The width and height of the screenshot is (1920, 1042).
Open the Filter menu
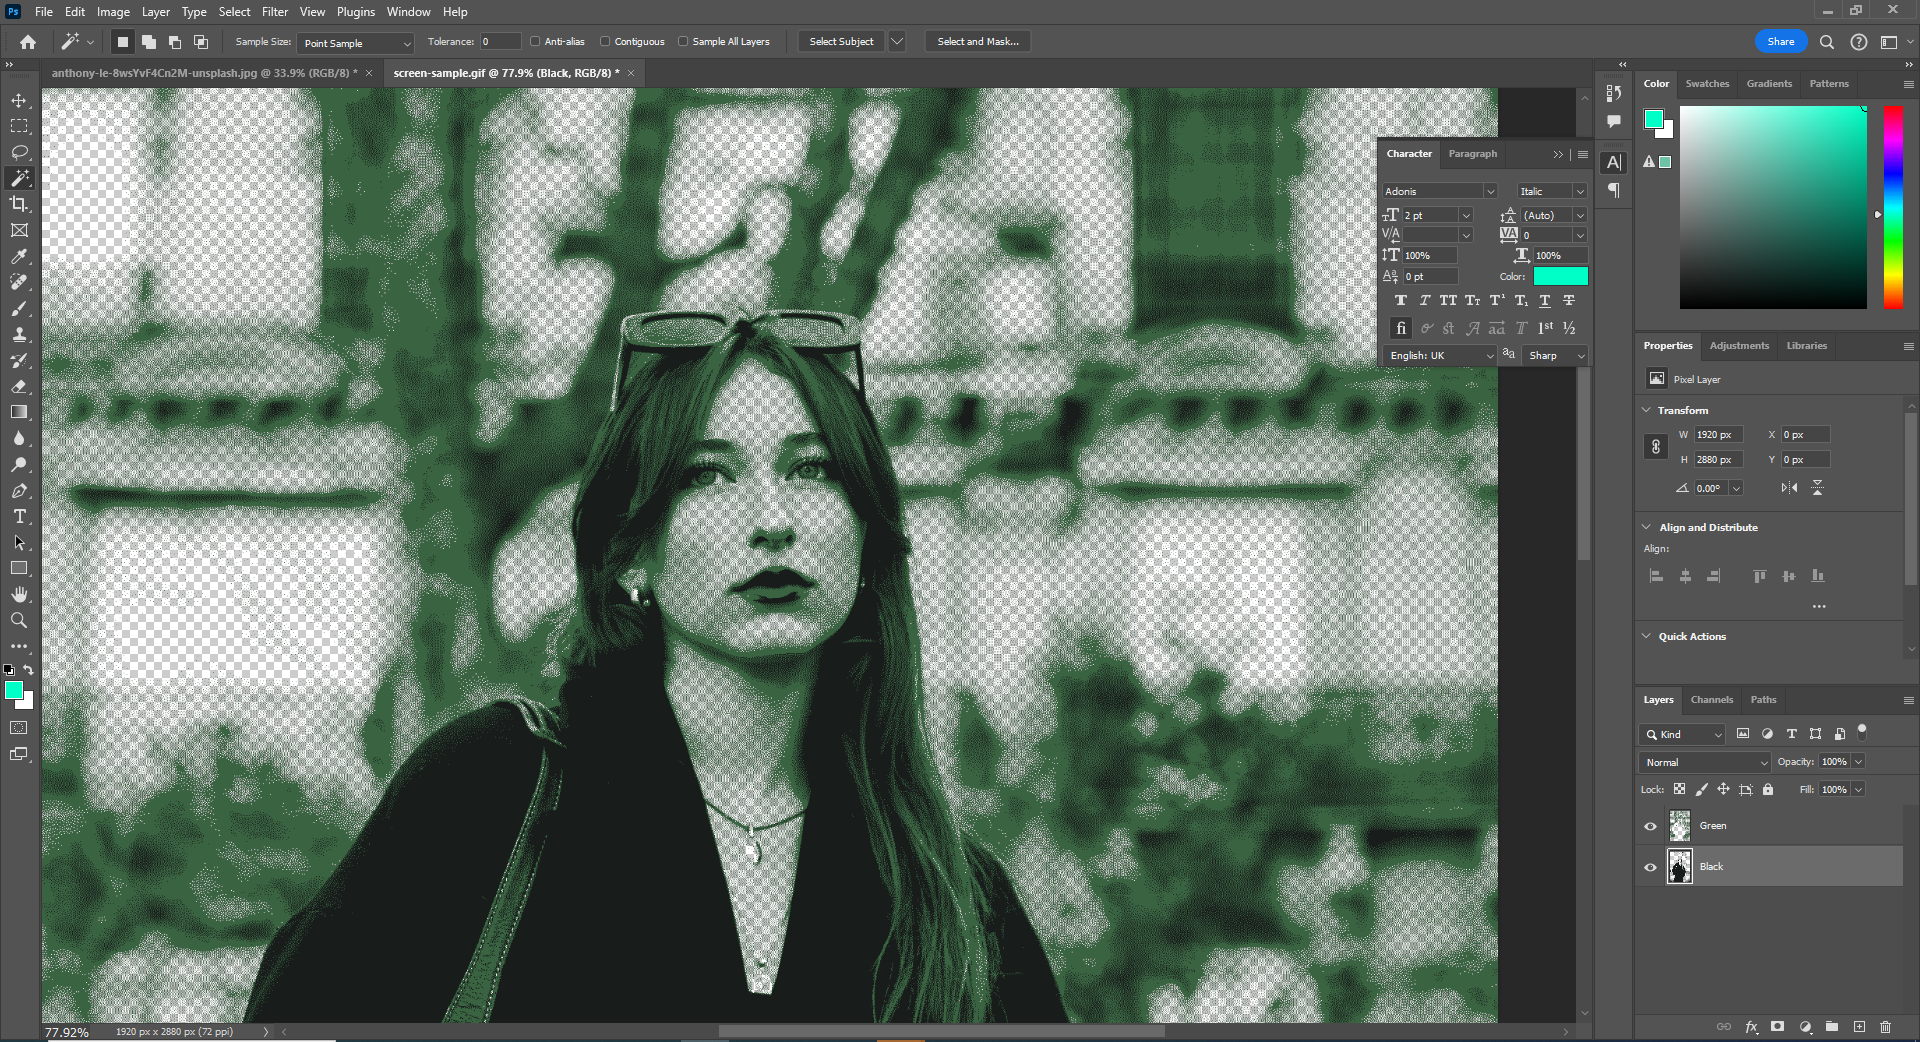pyautogui.click(x=275, y=12)
